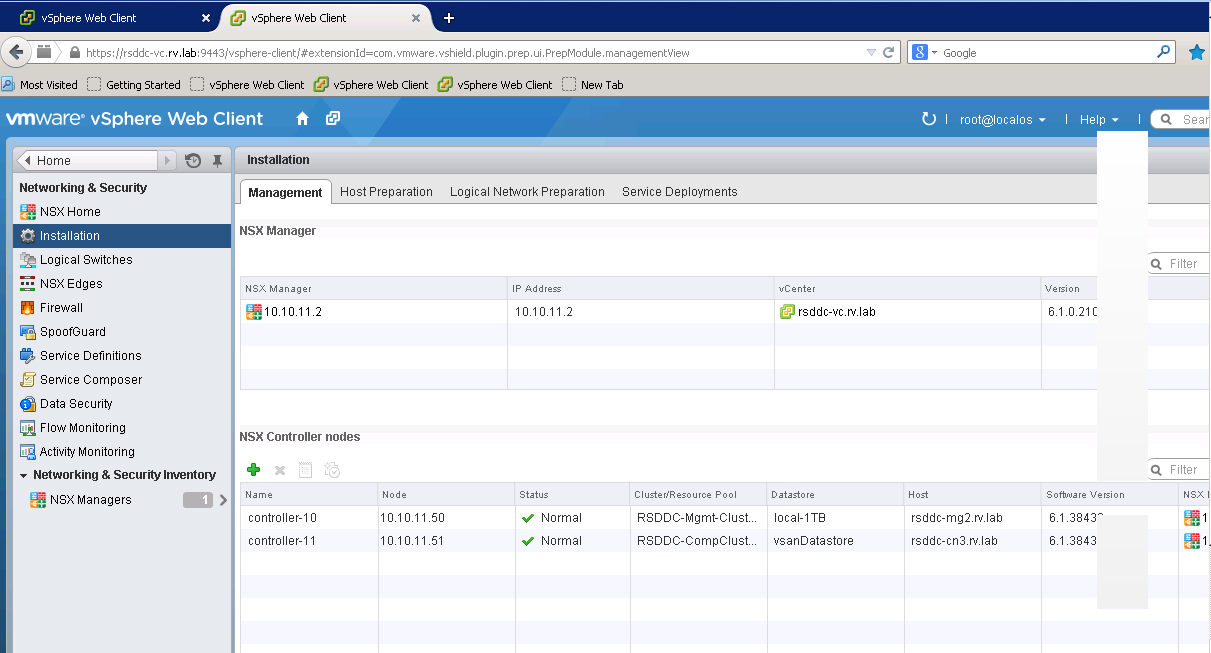Collapse Networking & Security Inventory section
Screen dimensions: 1211x653
click(x=24, y=476)
